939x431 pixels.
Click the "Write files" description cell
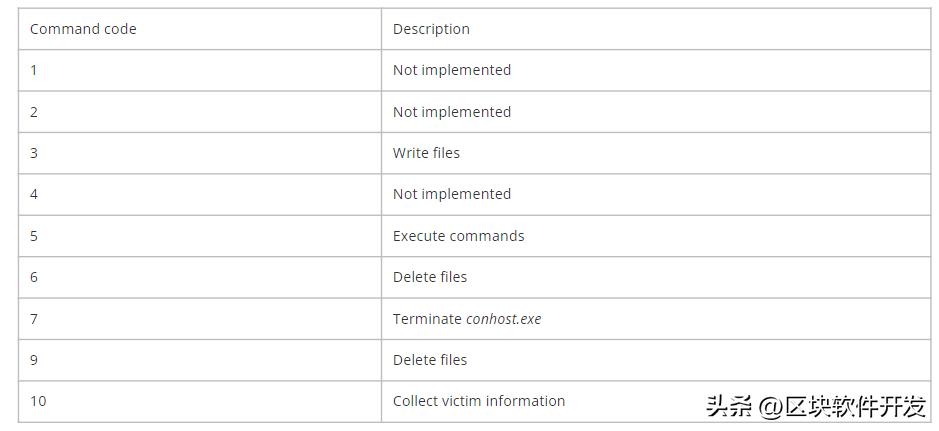[x=426, y=153]
